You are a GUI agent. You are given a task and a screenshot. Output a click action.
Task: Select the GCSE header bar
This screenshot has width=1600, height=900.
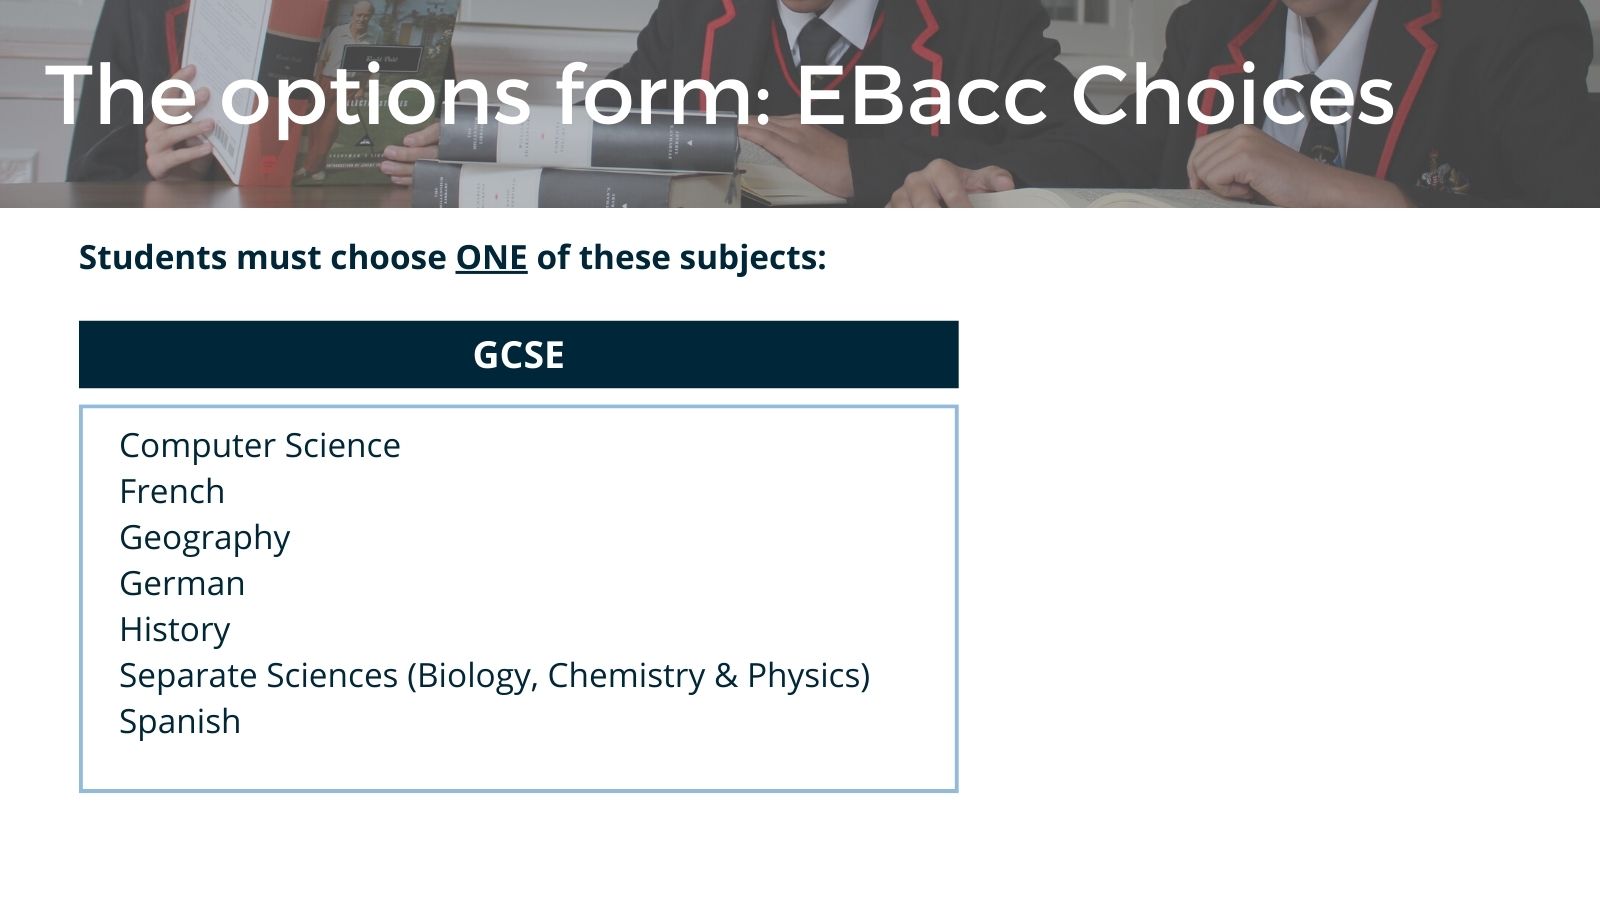coord(518,354)
